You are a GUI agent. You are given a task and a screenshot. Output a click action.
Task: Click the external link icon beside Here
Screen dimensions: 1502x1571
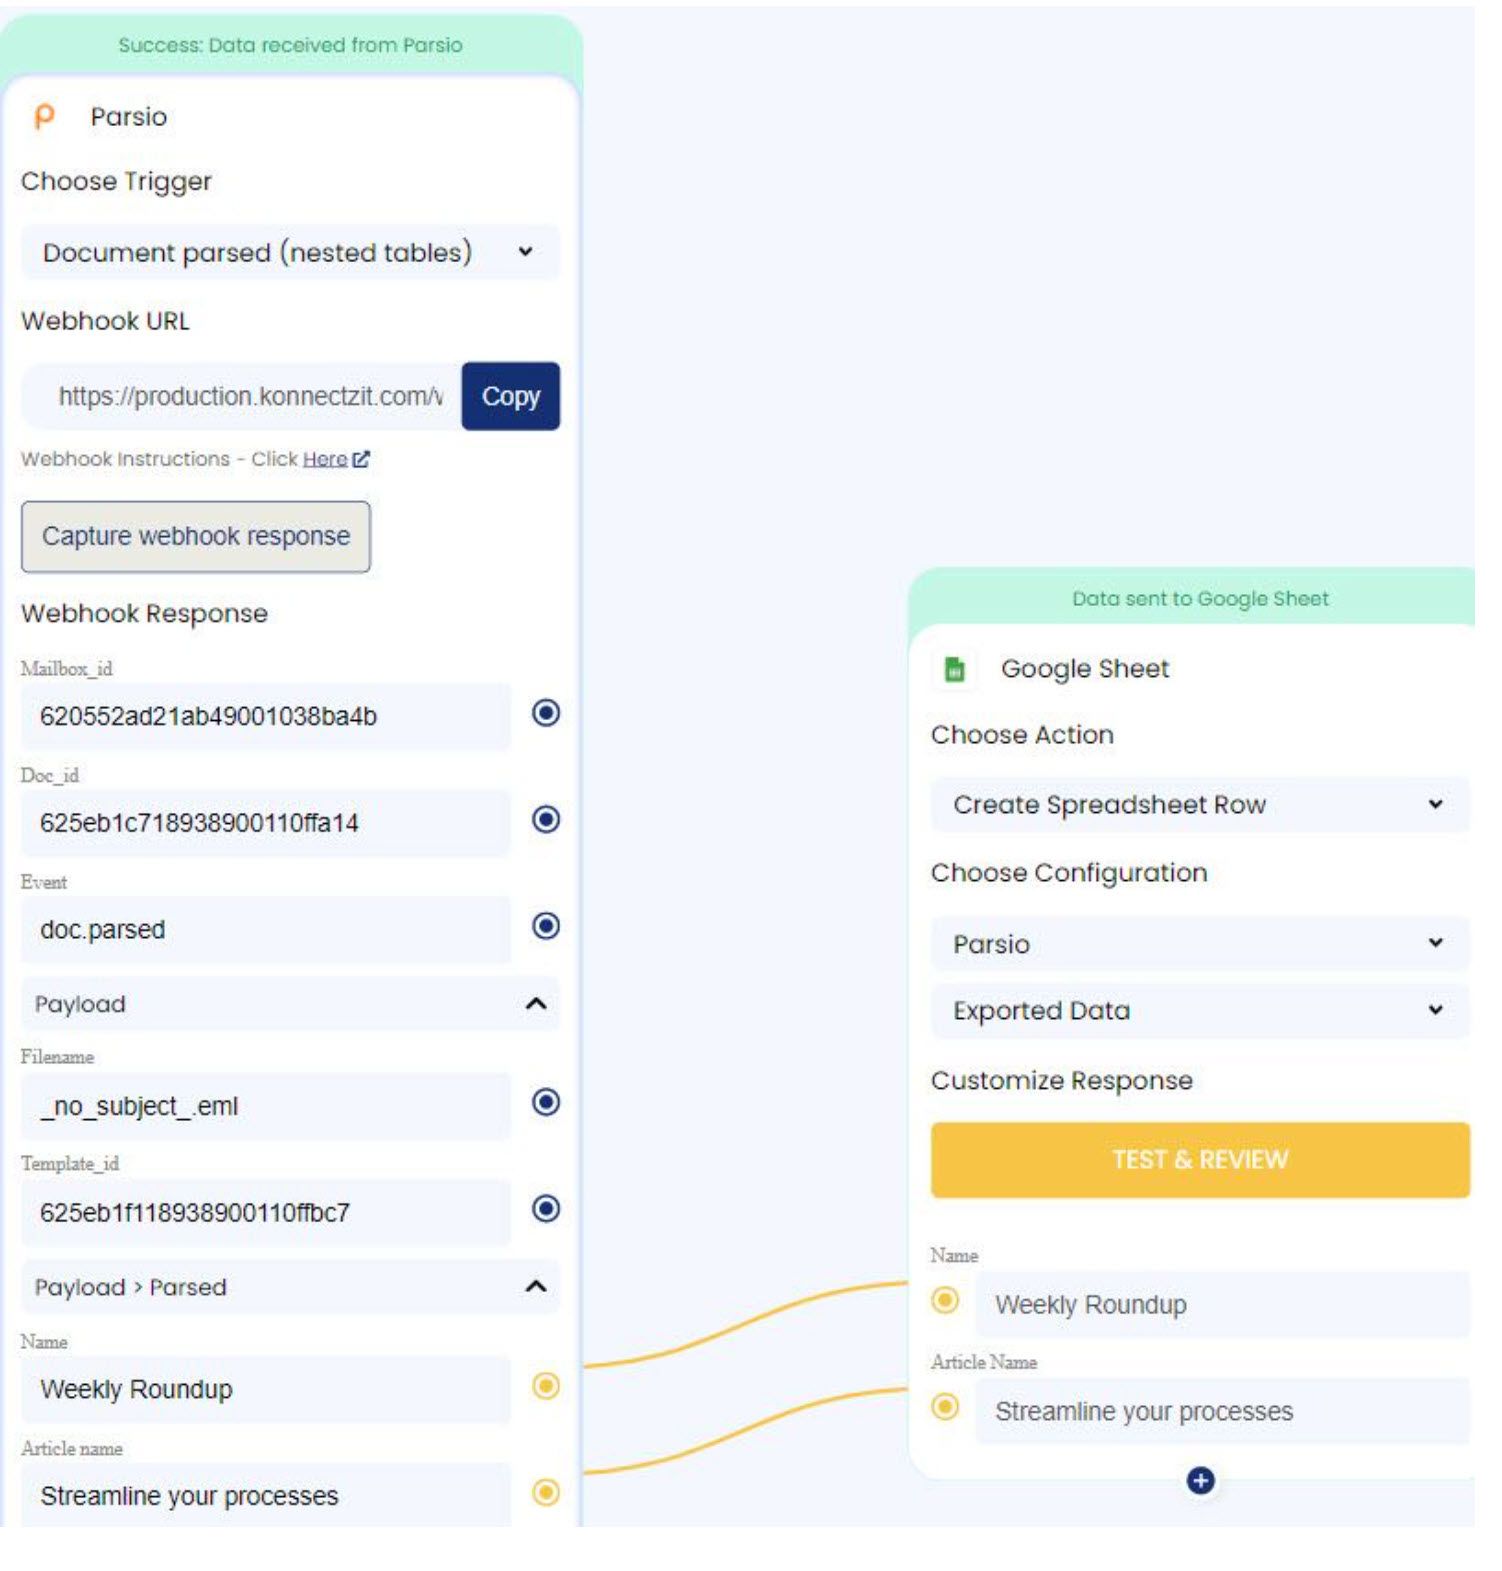tap(362, 459)
